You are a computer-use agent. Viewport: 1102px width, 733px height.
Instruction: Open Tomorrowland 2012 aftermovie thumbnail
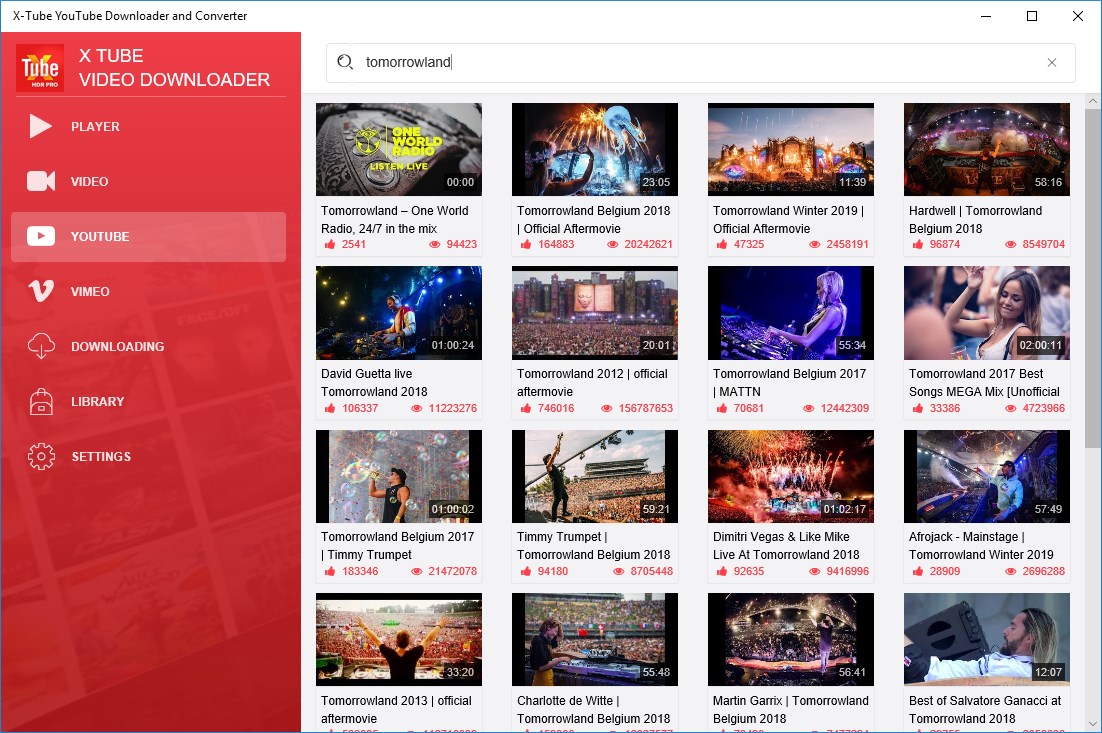point(595,313)
